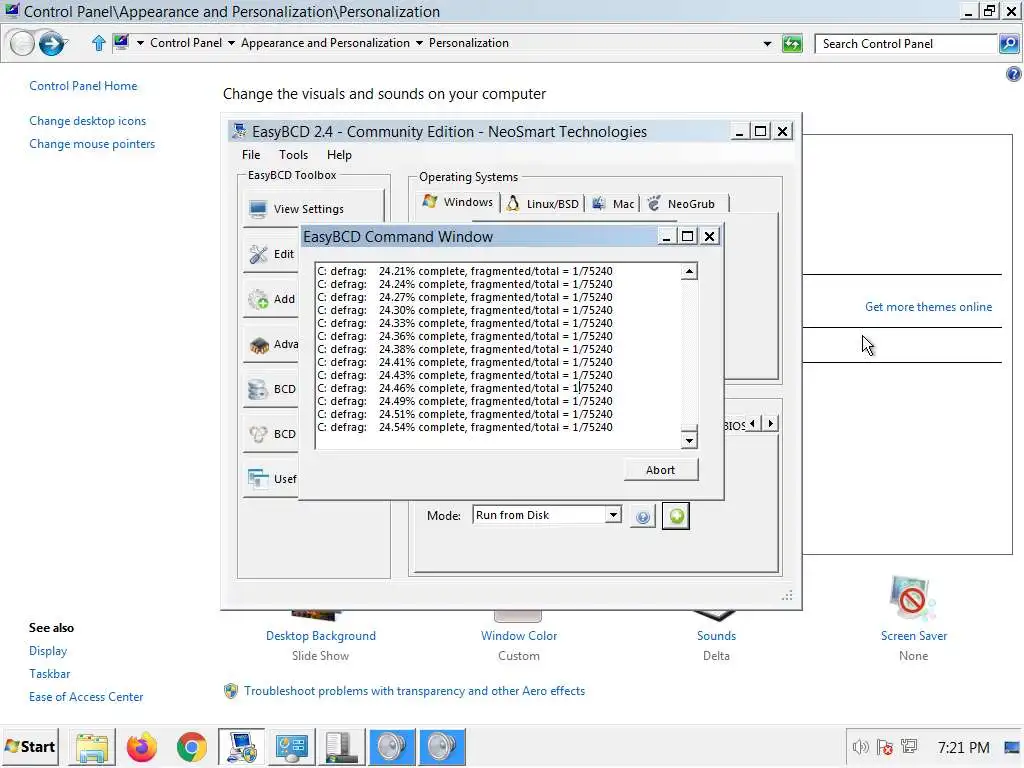This screenshot has width=1024, height=768.
Task: Switch to the NeoGrub tab
Action: (684, 204)
